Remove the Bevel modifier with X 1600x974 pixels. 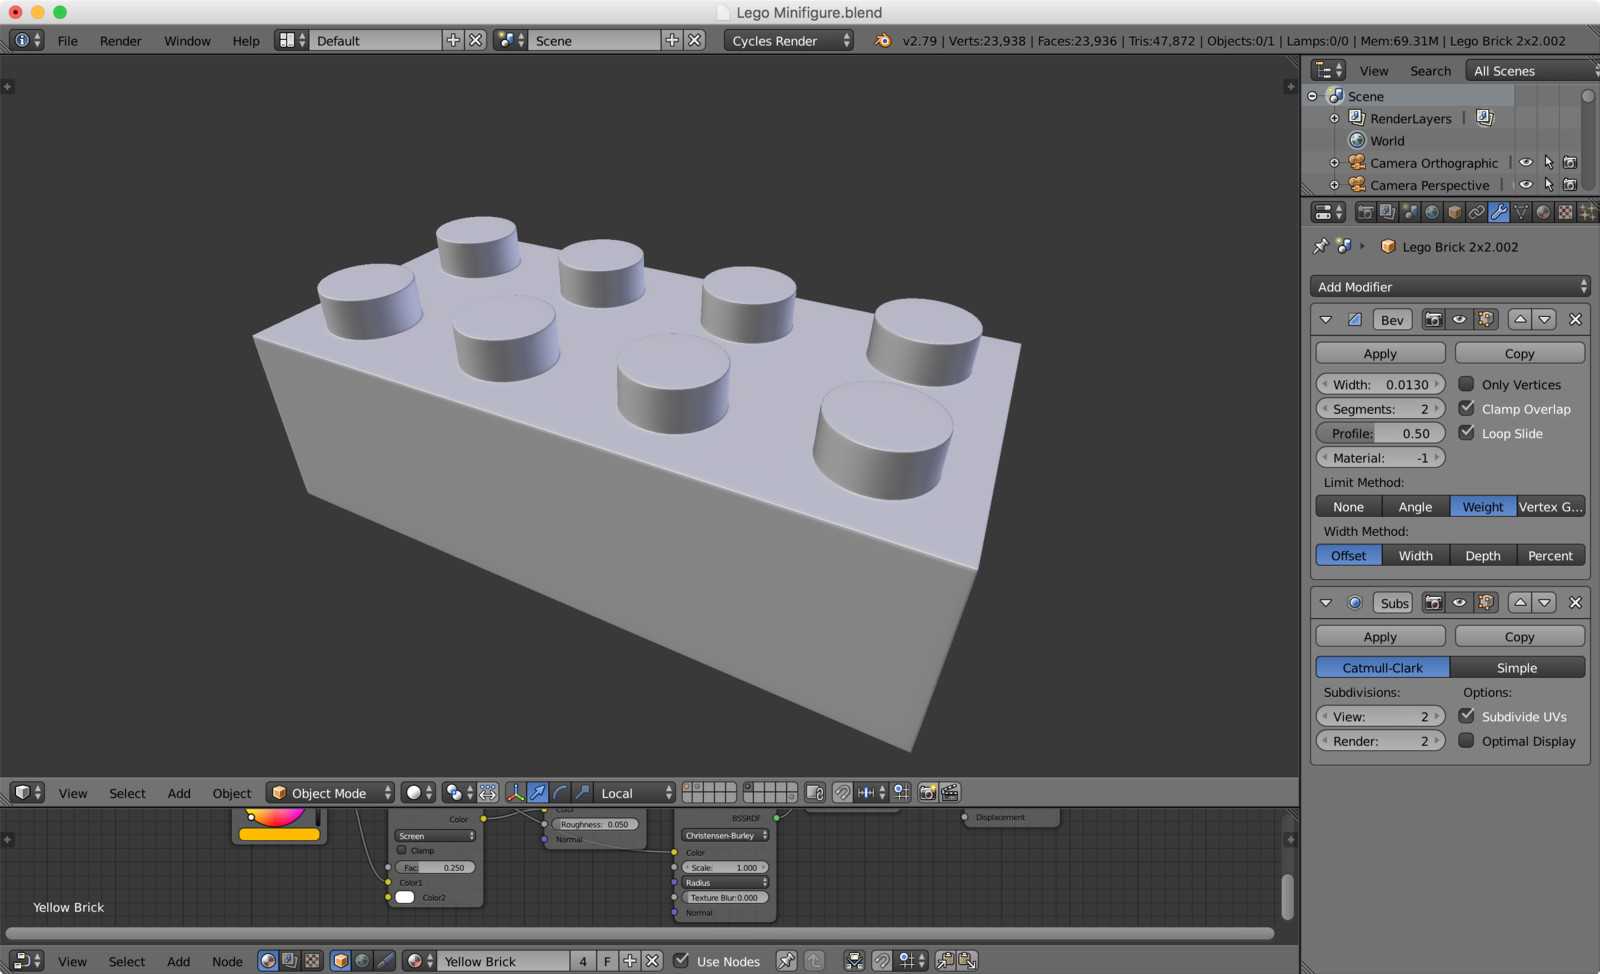coord(1575,320)
